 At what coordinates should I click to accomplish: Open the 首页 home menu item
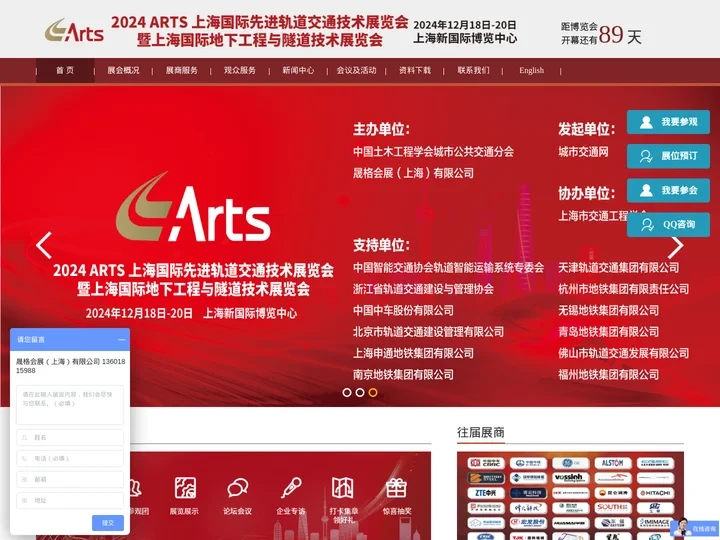(x=65, y=70)
